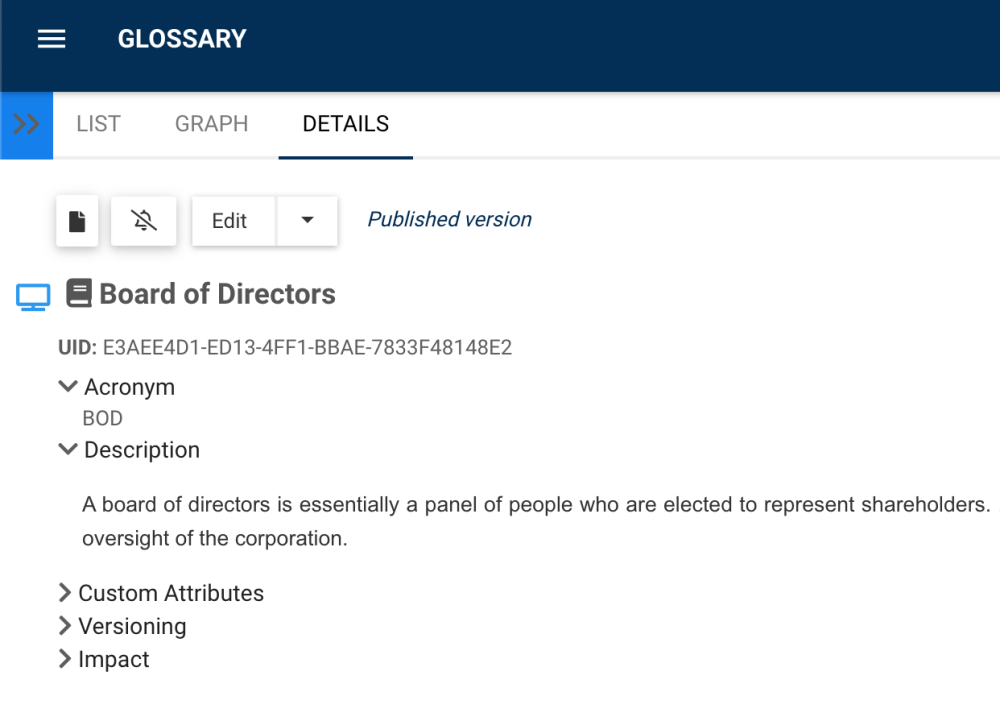The width and height of the screenshot is (1000, 717).
Task: Click the Published version label
Action: click(x=449, y=220)
